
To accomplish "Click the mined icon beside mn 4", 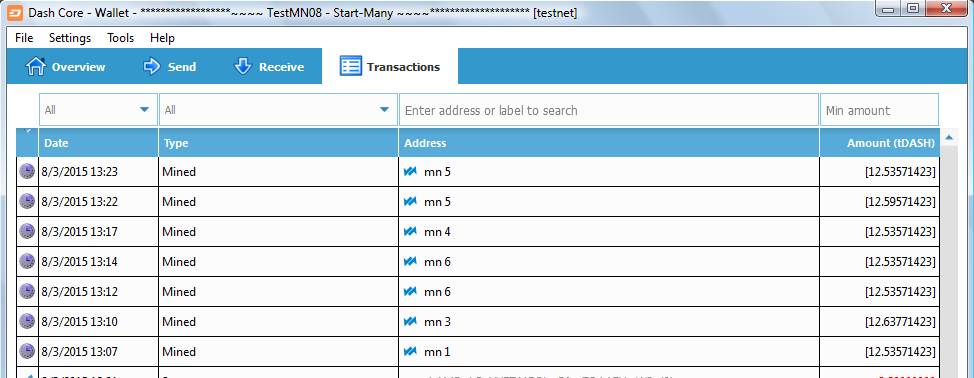I will coord(410,232).
